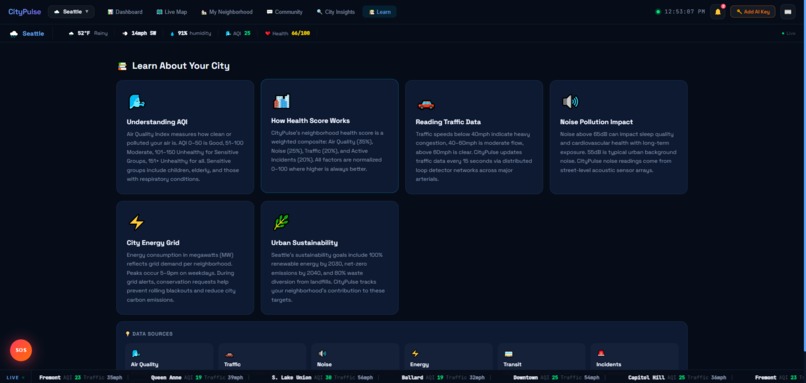Click the S. Lake Union ticker entry

coord(322,377)
